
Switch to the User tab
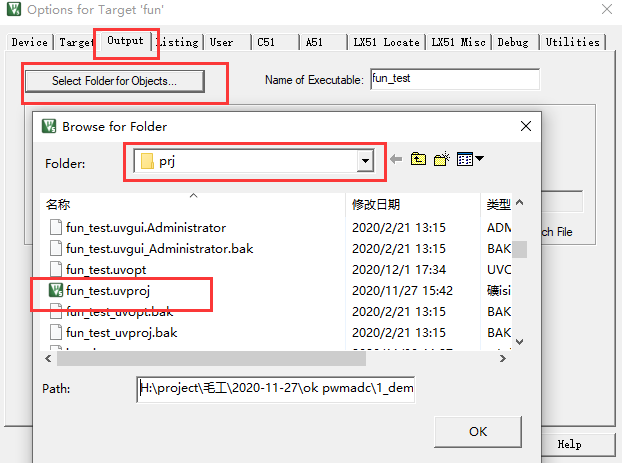coord(228,42)
